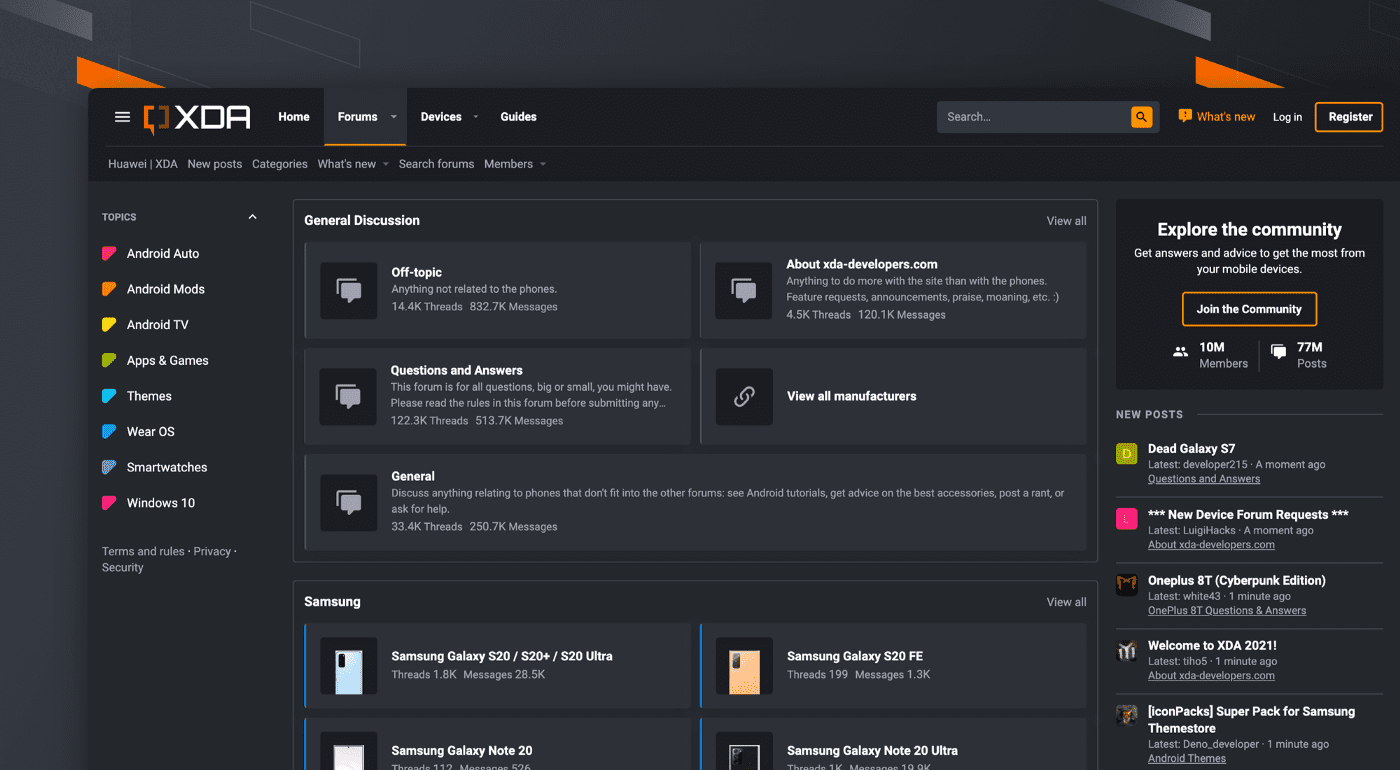Click the Dead Galaxy S7 poster avatar
This screenshot has width=1400, height=770.
(x=1127, y=454)
